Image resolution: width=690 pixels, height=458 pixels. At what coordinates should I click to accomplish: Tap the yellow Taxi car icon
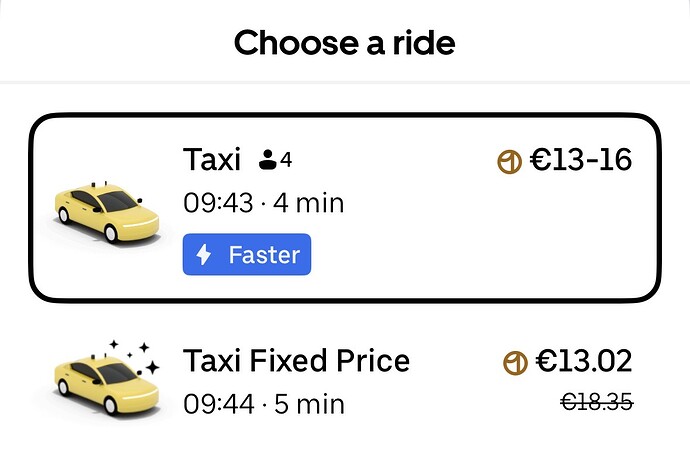point(106,212)
